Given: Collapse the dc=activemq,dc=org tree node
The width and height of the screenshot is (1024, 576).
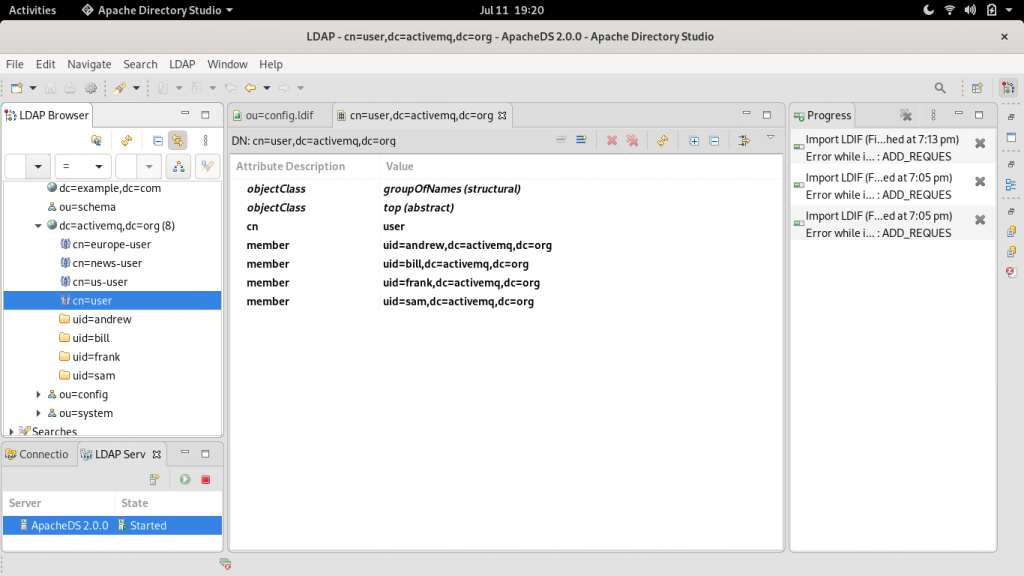Looking at the screenshot, I should tap(39, 226).
